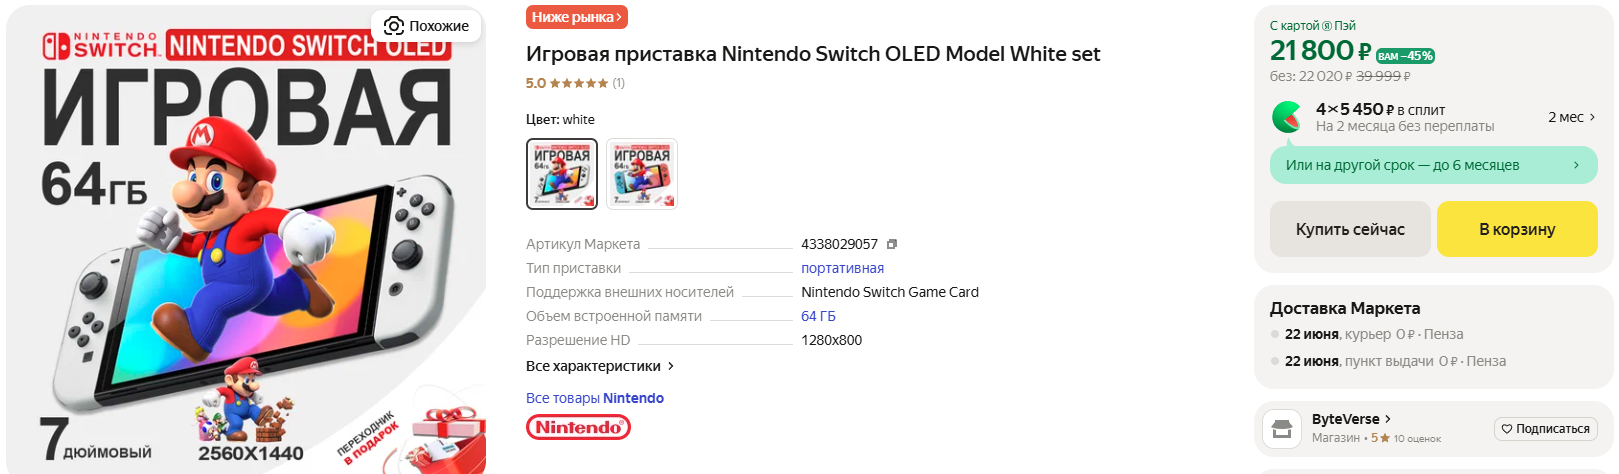This screenshot has width=1619, height=474.
Task: Click the Купить сейчас button
Action: coord(1350,229)
